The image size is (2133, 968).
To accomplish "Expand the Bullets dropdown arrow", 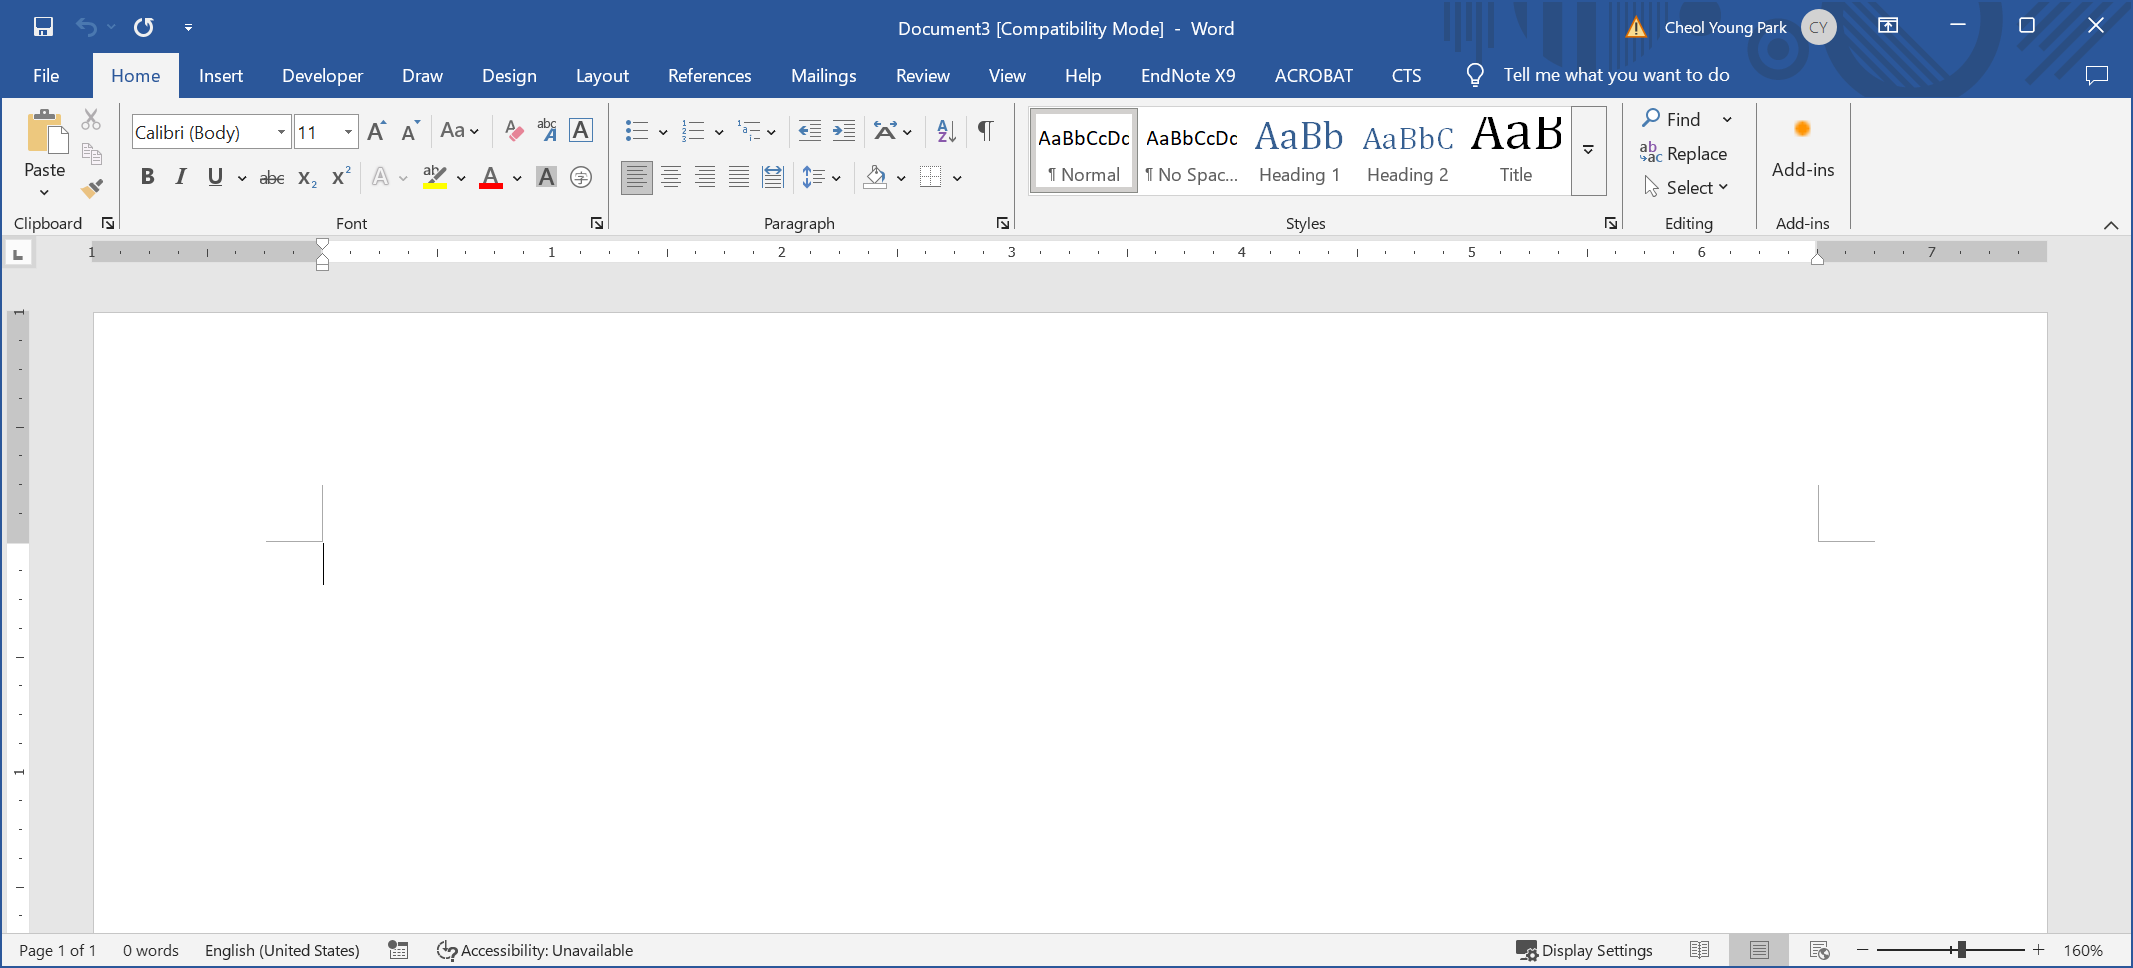I will click(663, 132).
